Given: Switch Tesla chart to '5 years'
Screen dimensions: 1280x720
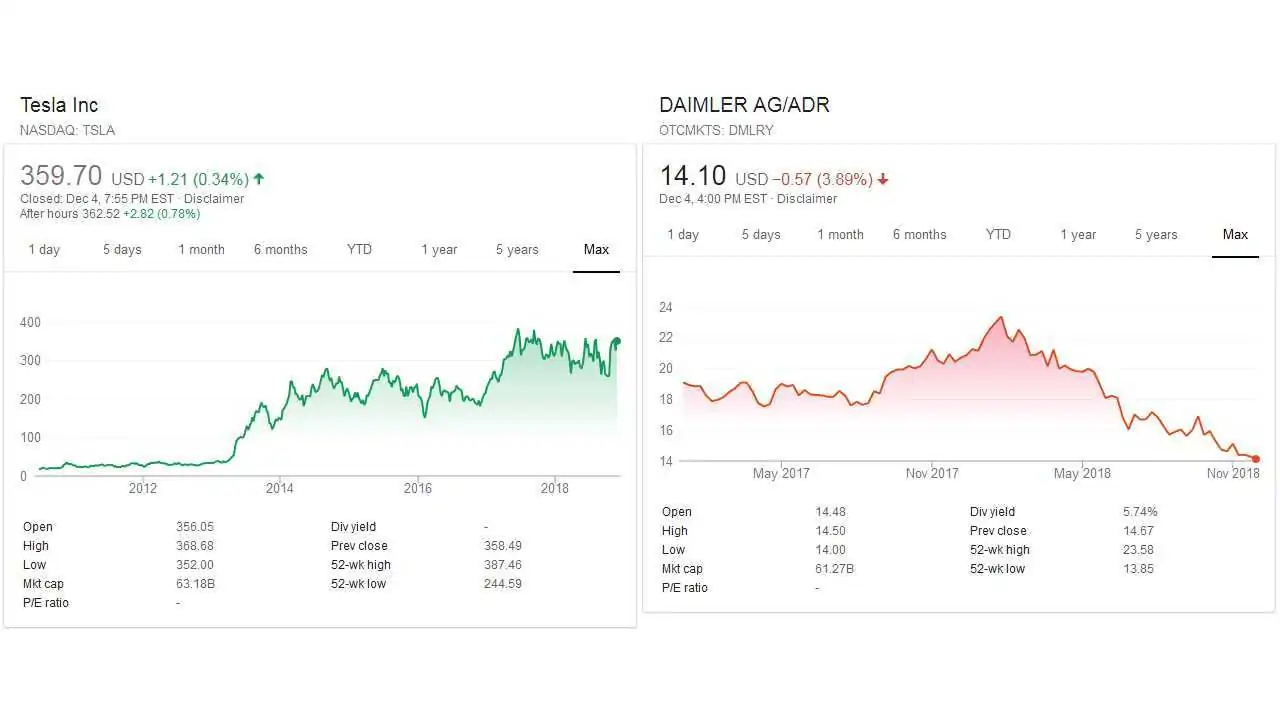Looking at the screenshot, I should pyautogui.click(x=517, y=249).
